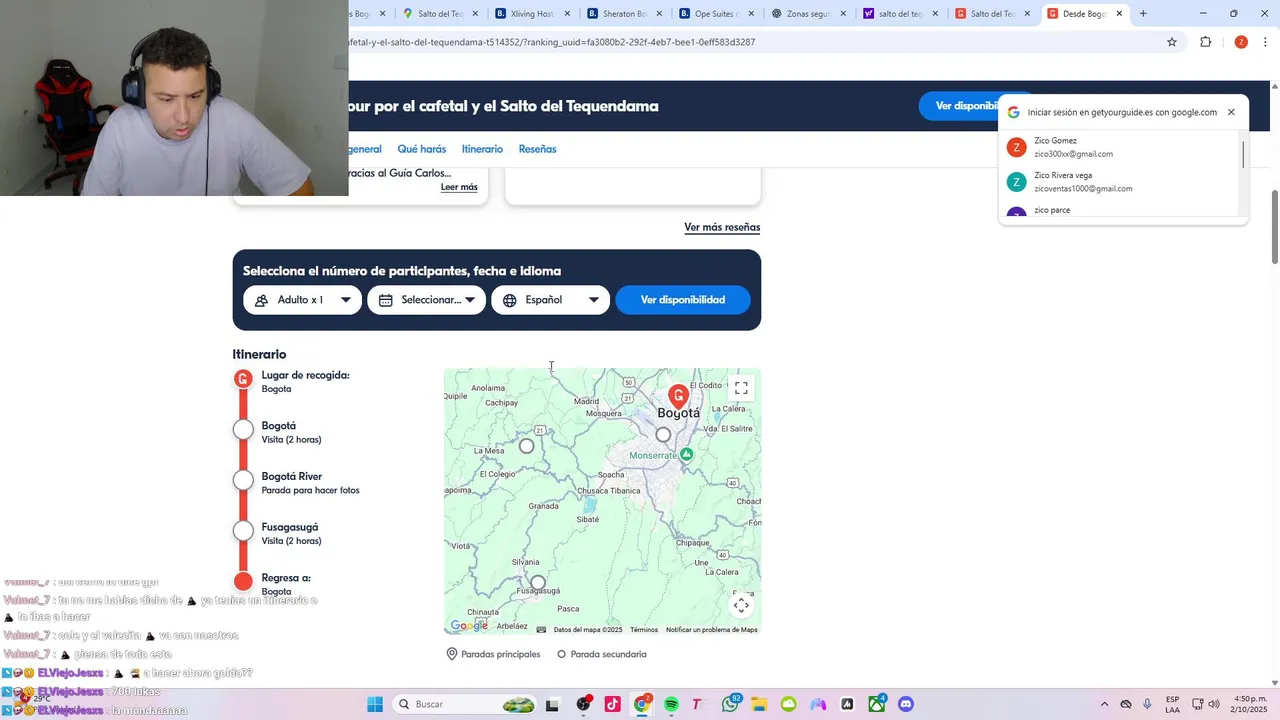Switch to the Xliving Host tab
Image resolution: width=1280 pixels, height=720 pixels.
(533, 14)
